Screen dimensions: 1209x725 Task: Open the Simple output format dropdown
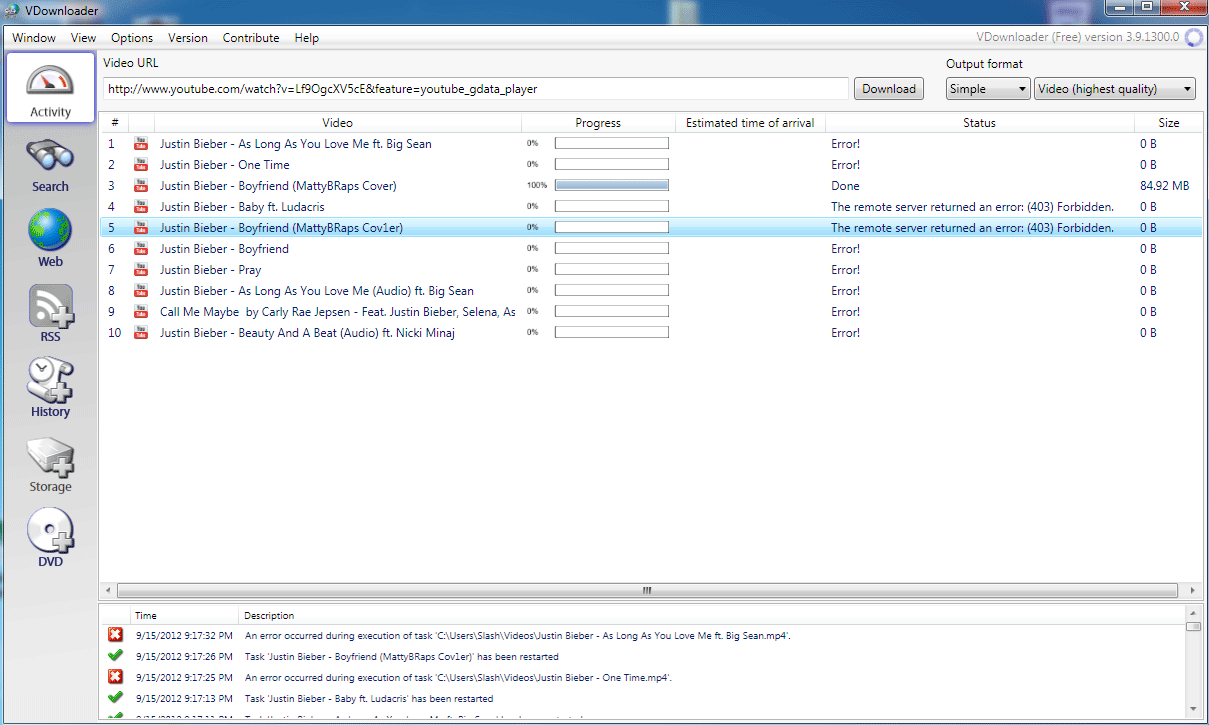coord(987,88)
